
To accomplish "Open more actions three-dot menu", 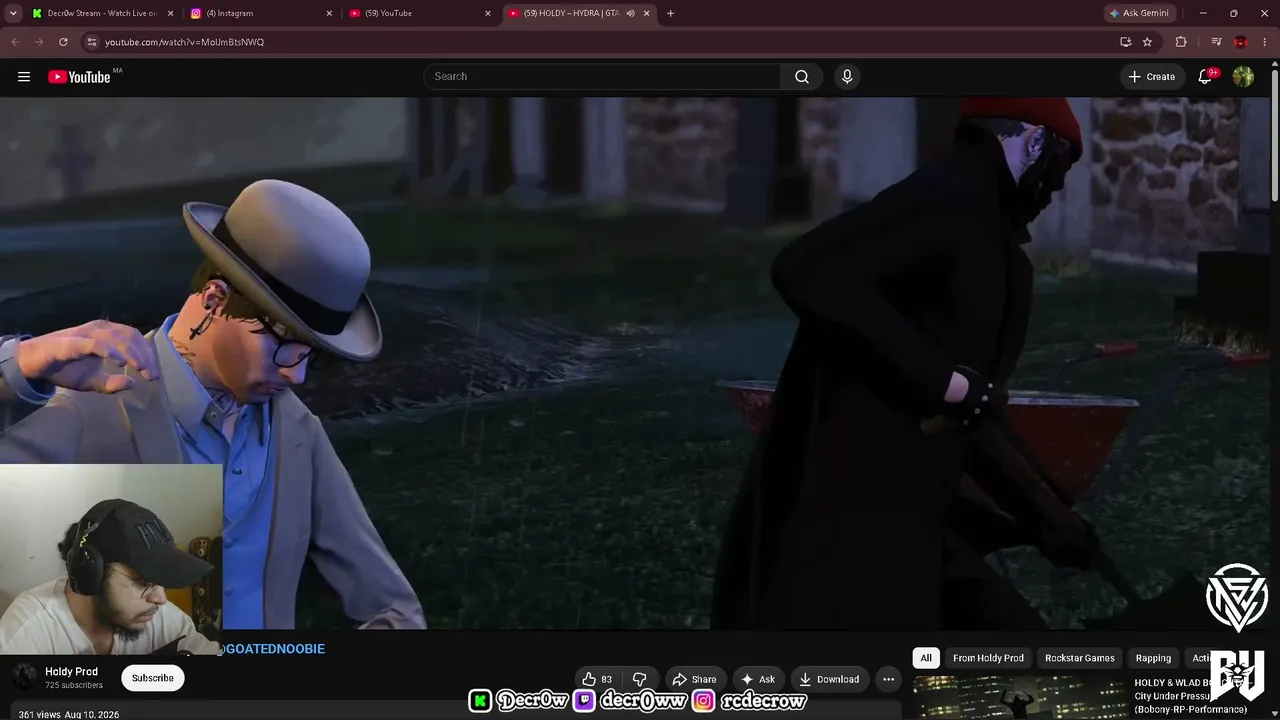I will tap(888, 679).
